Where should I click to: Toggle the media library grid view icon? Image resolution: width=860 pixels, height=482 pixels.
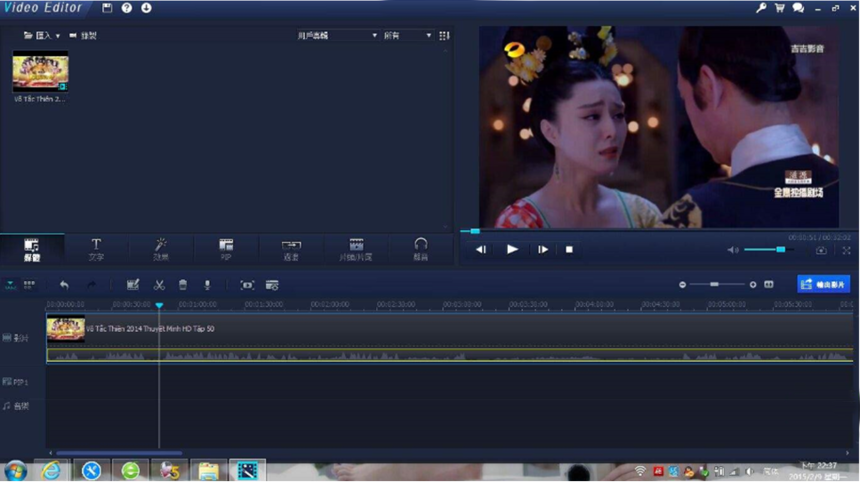(444, 35)
